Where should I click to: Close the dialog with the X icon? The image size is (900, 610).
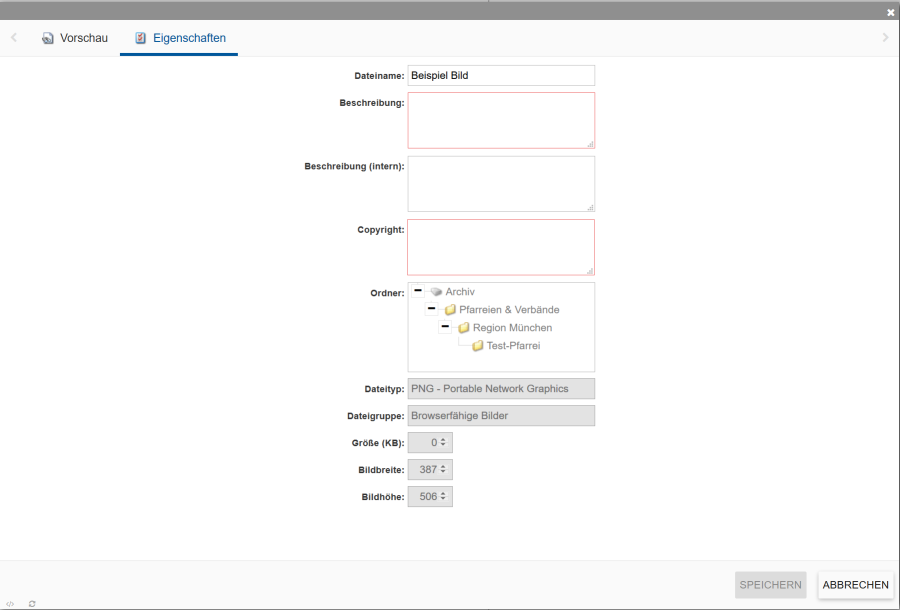[x=890, y=12]
